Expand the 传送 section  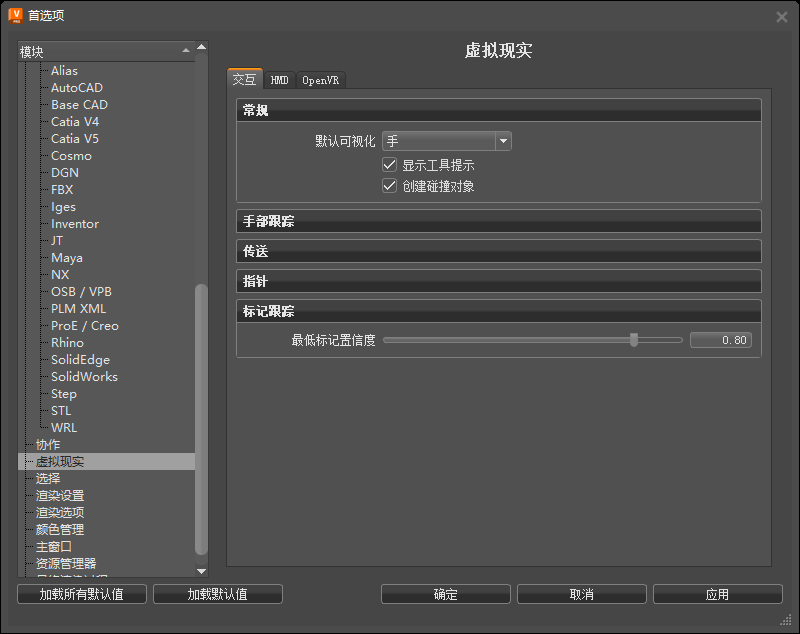pos(498,251)
